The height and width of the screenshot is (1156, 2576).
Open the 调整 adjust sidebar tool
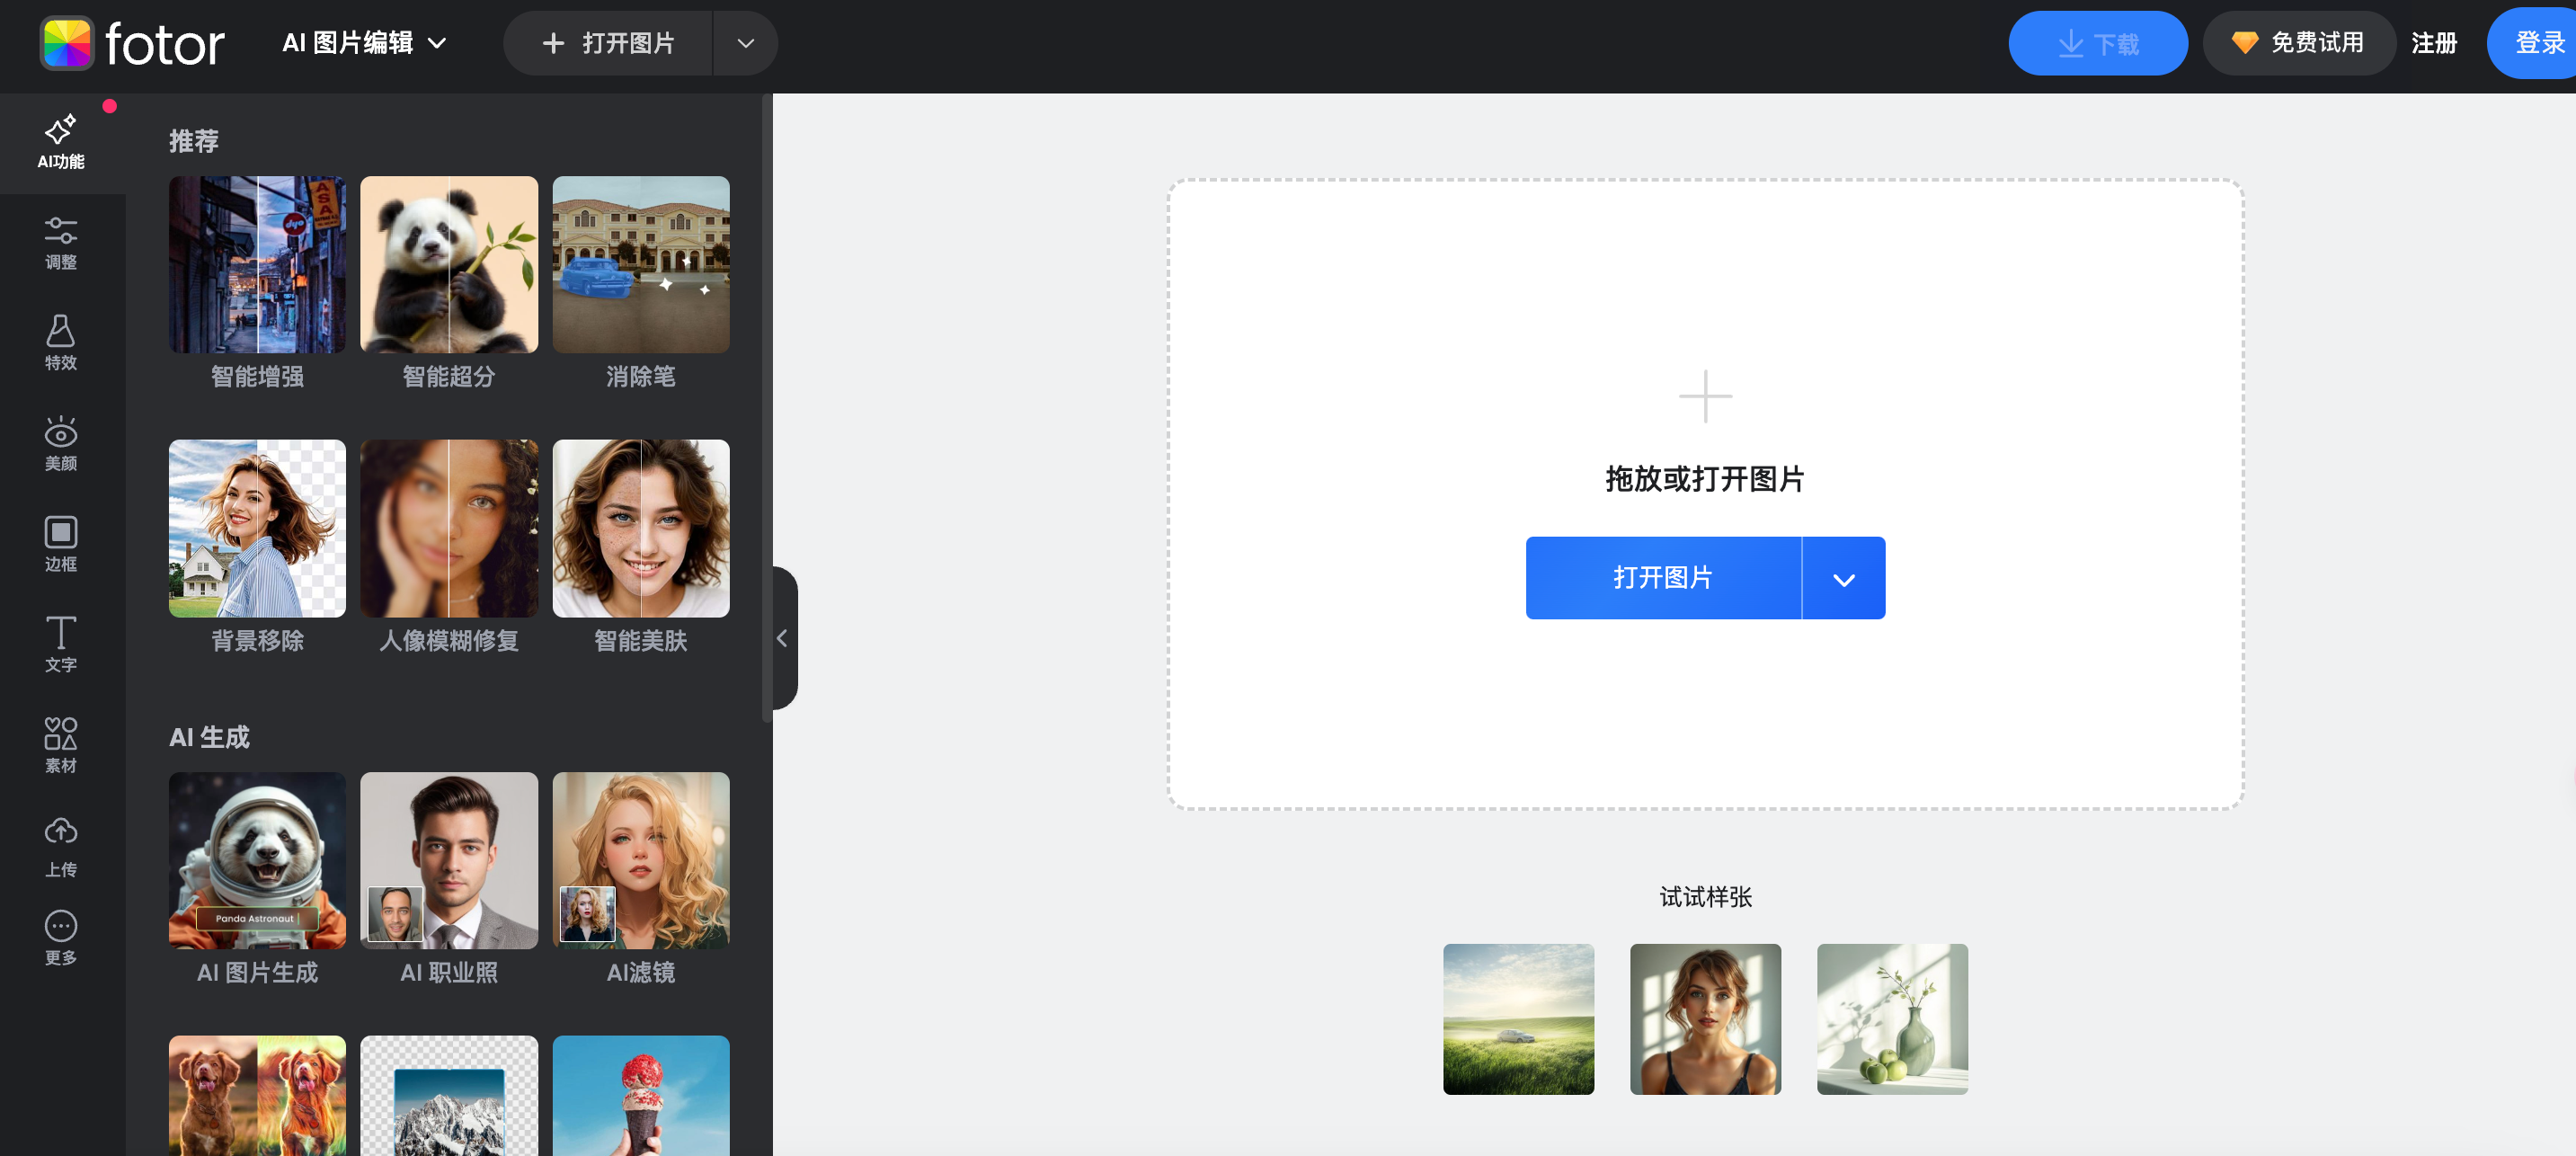coord(61,243)
